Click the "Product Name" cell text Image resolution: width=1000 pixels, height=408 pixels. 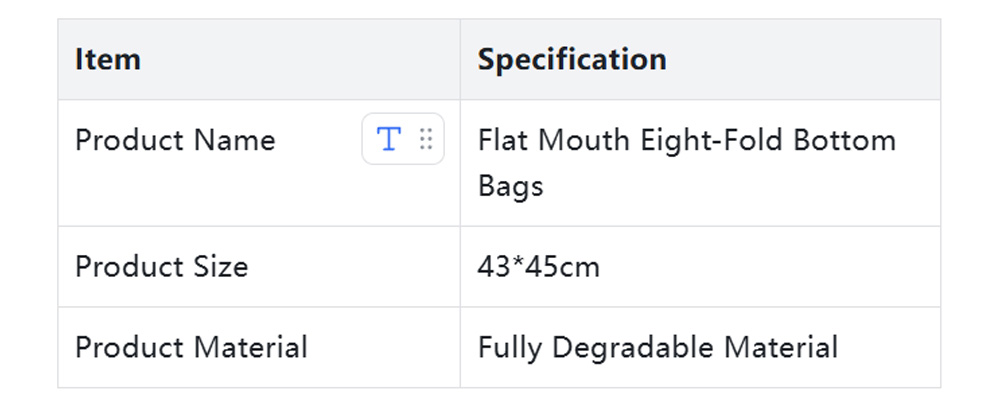point(175,140)
